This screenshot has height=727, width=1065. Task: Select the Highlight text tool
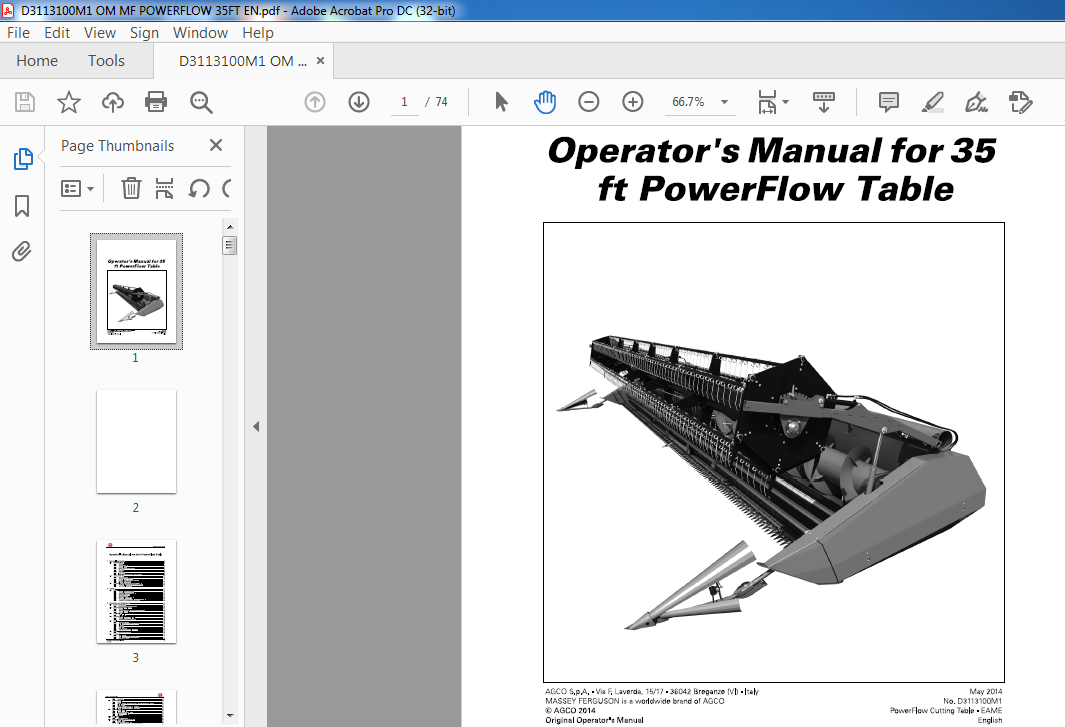(933, 102)
